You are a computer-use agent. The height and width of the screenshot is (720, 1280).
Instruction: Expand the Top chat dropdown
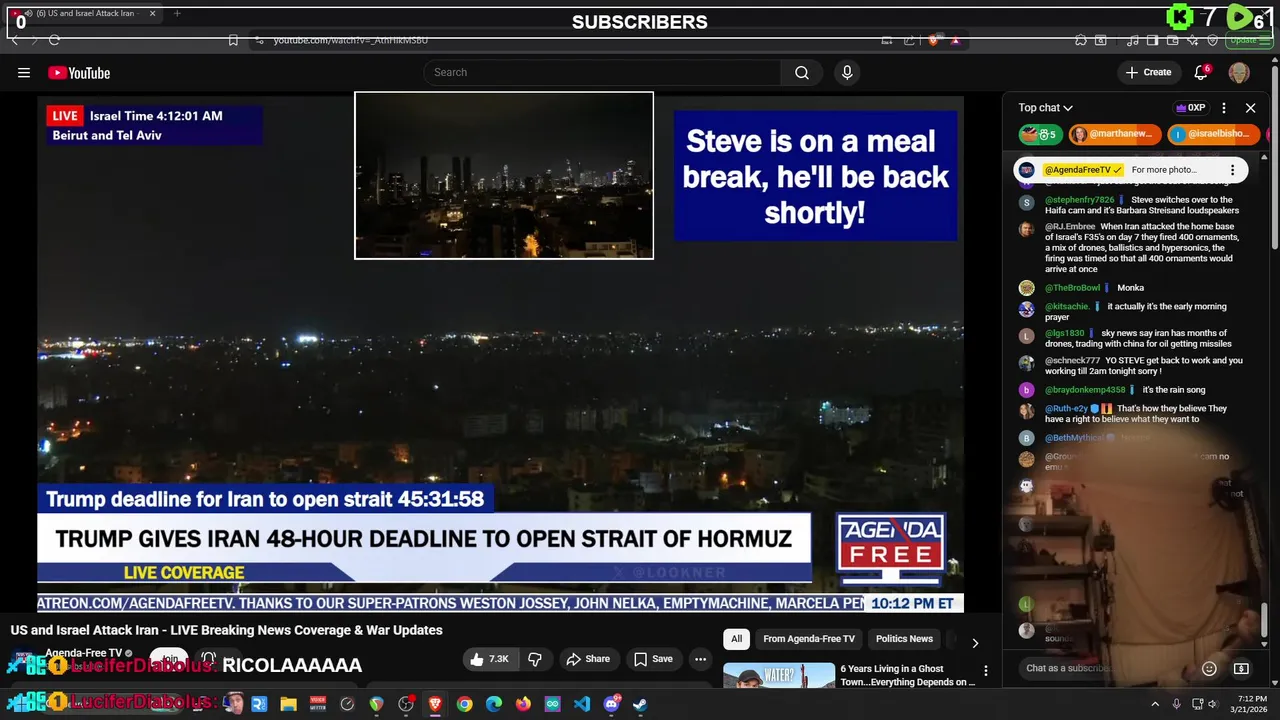1045,108
